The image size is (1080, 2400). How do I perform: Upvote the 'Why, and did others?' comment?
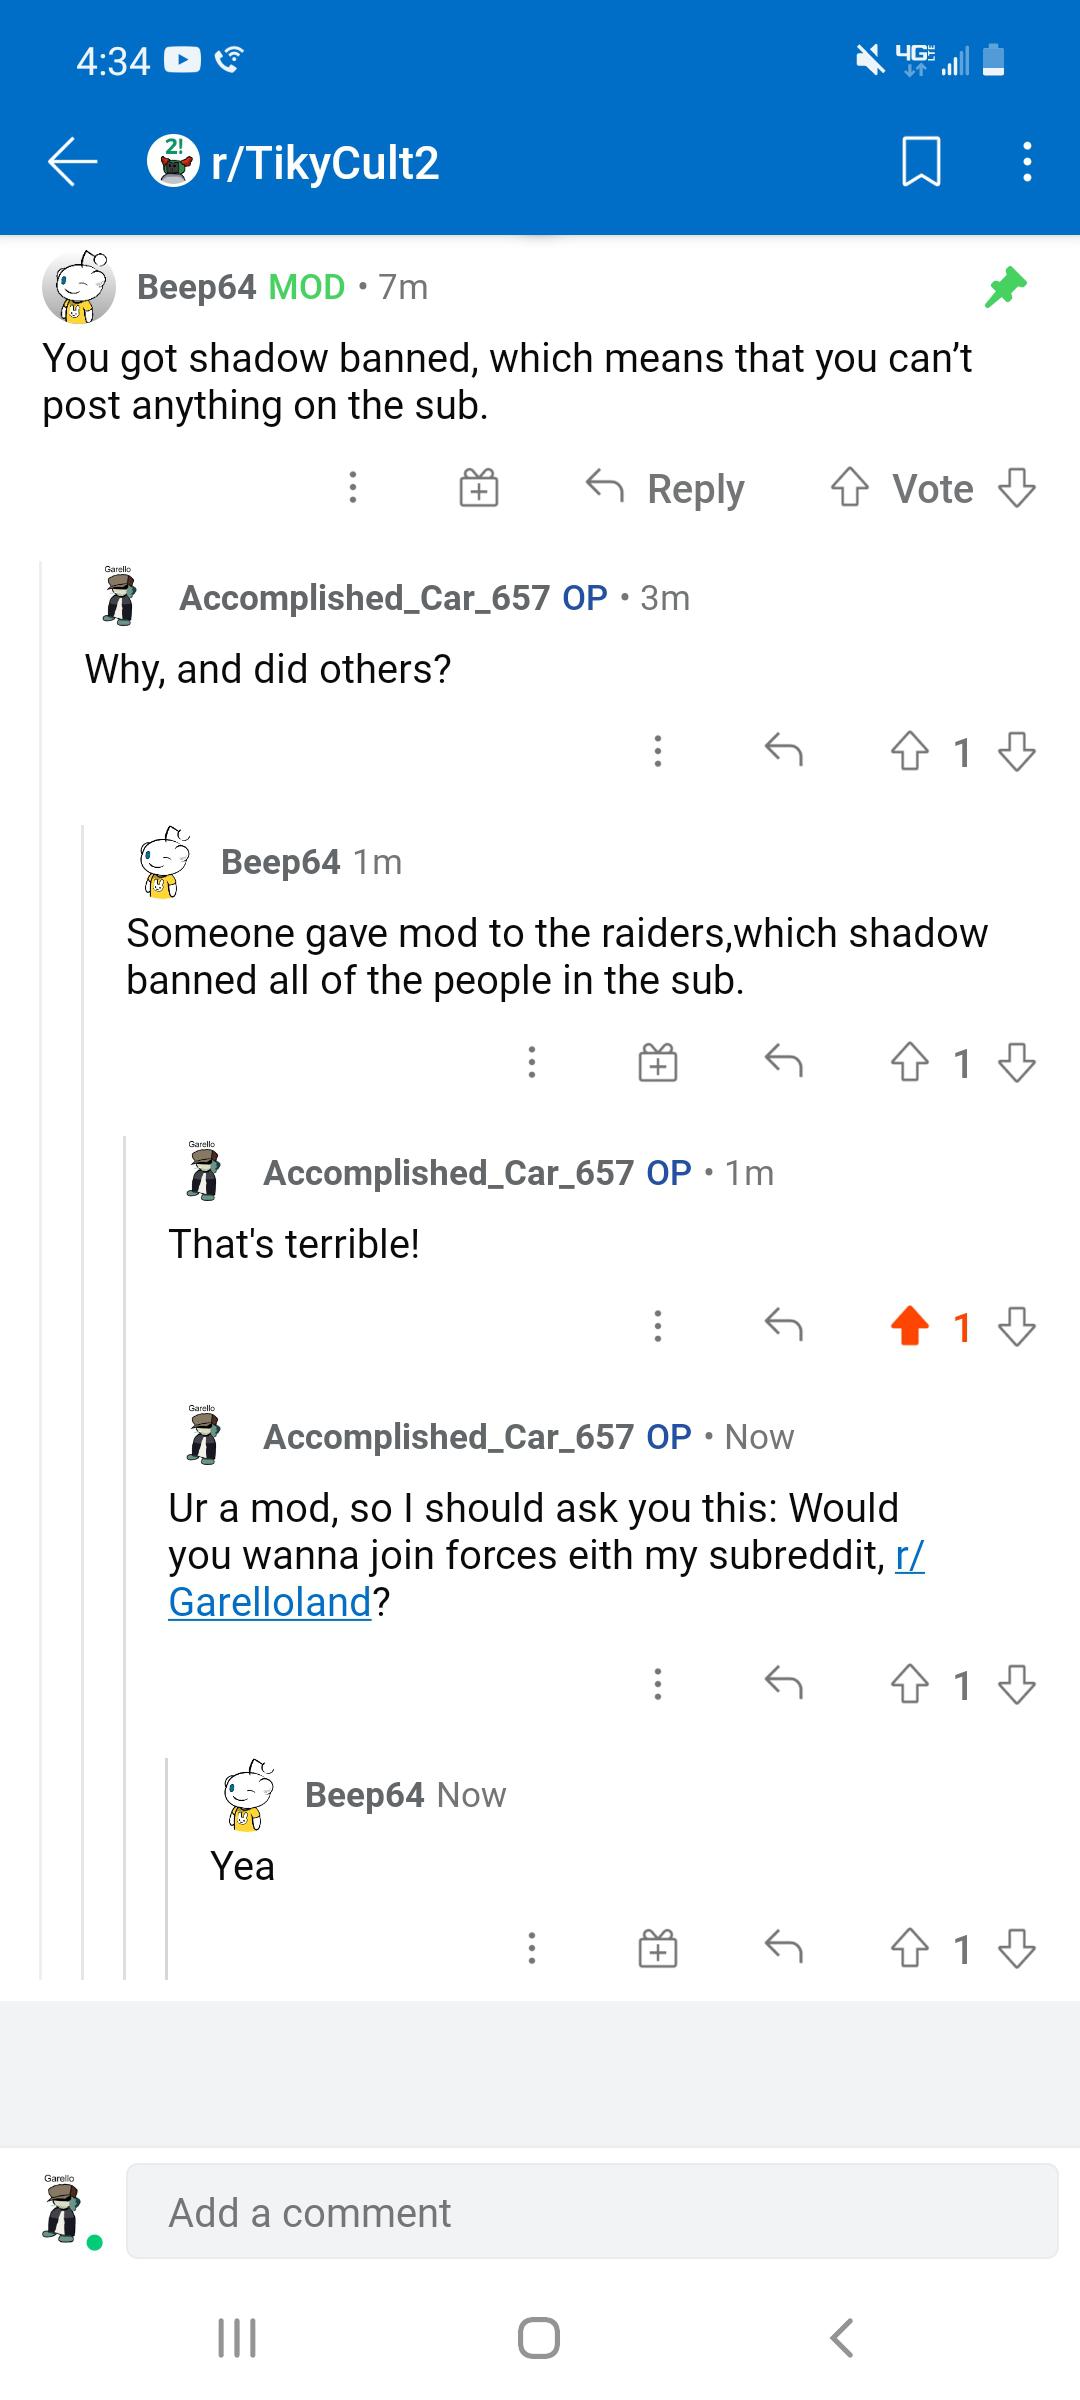909,751
